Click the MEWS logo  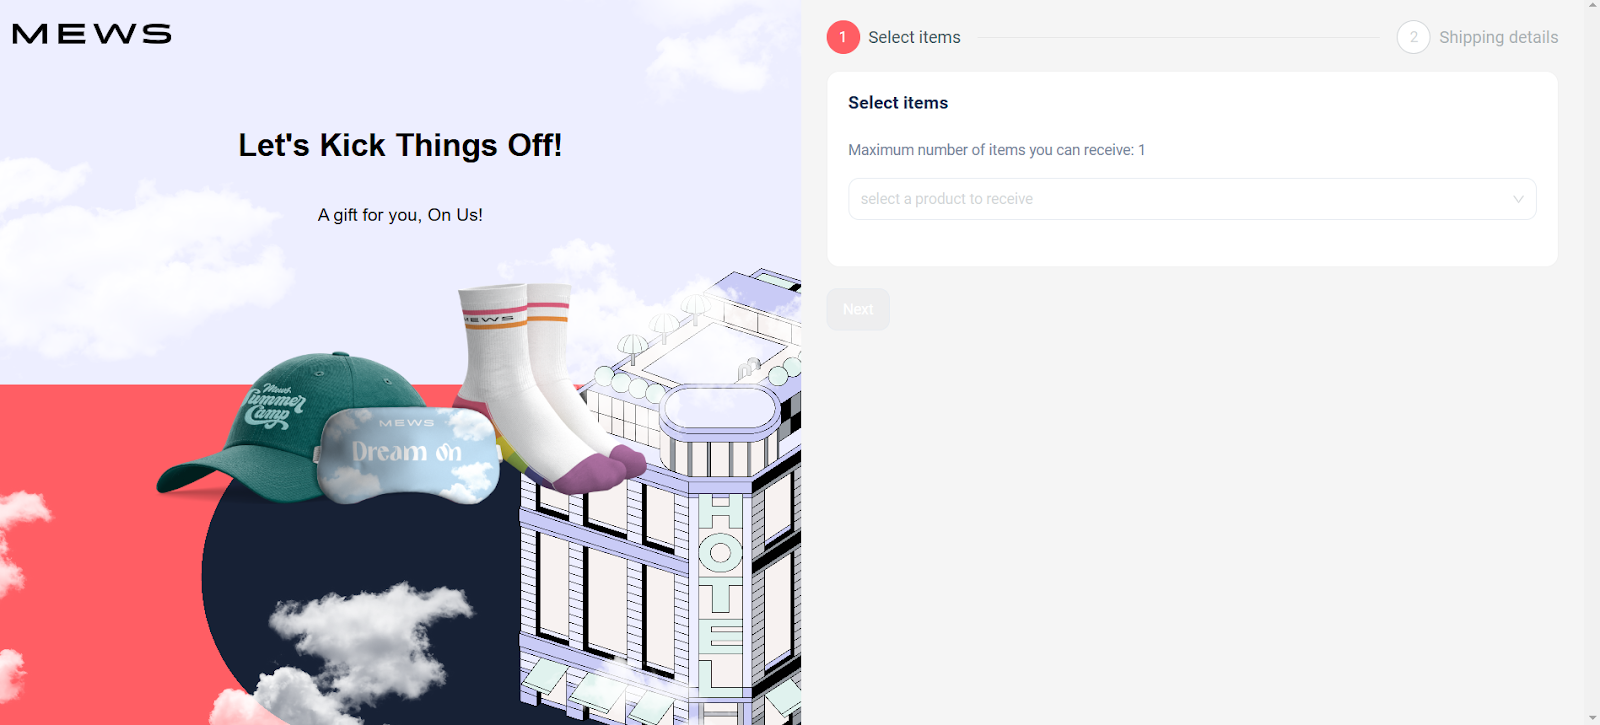tap(92, 34)
